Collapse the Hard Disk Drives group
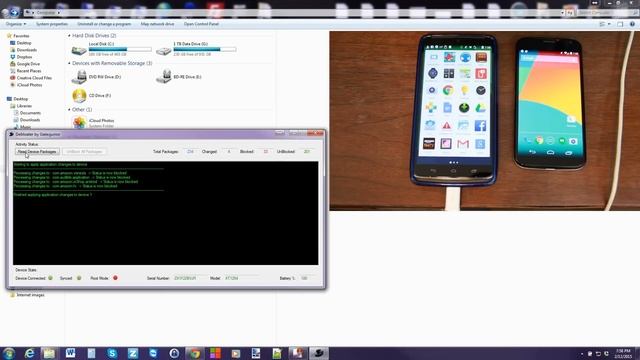Image resolution: width=640 pixels, height=360 pixels. 69,36
